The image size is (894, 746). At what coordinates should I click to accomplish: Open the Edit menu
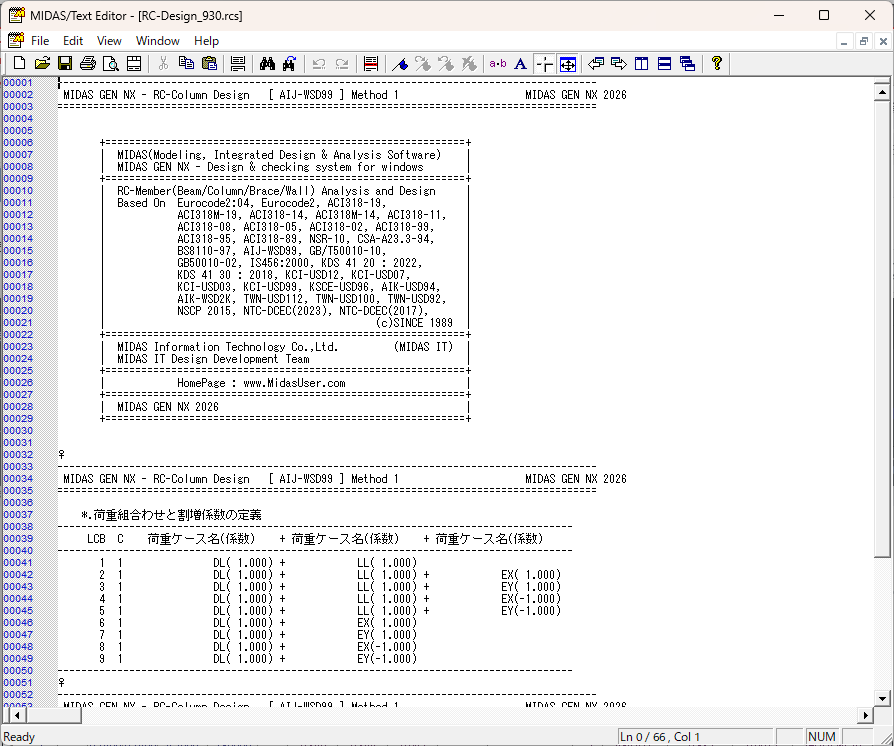click(73, 40)
